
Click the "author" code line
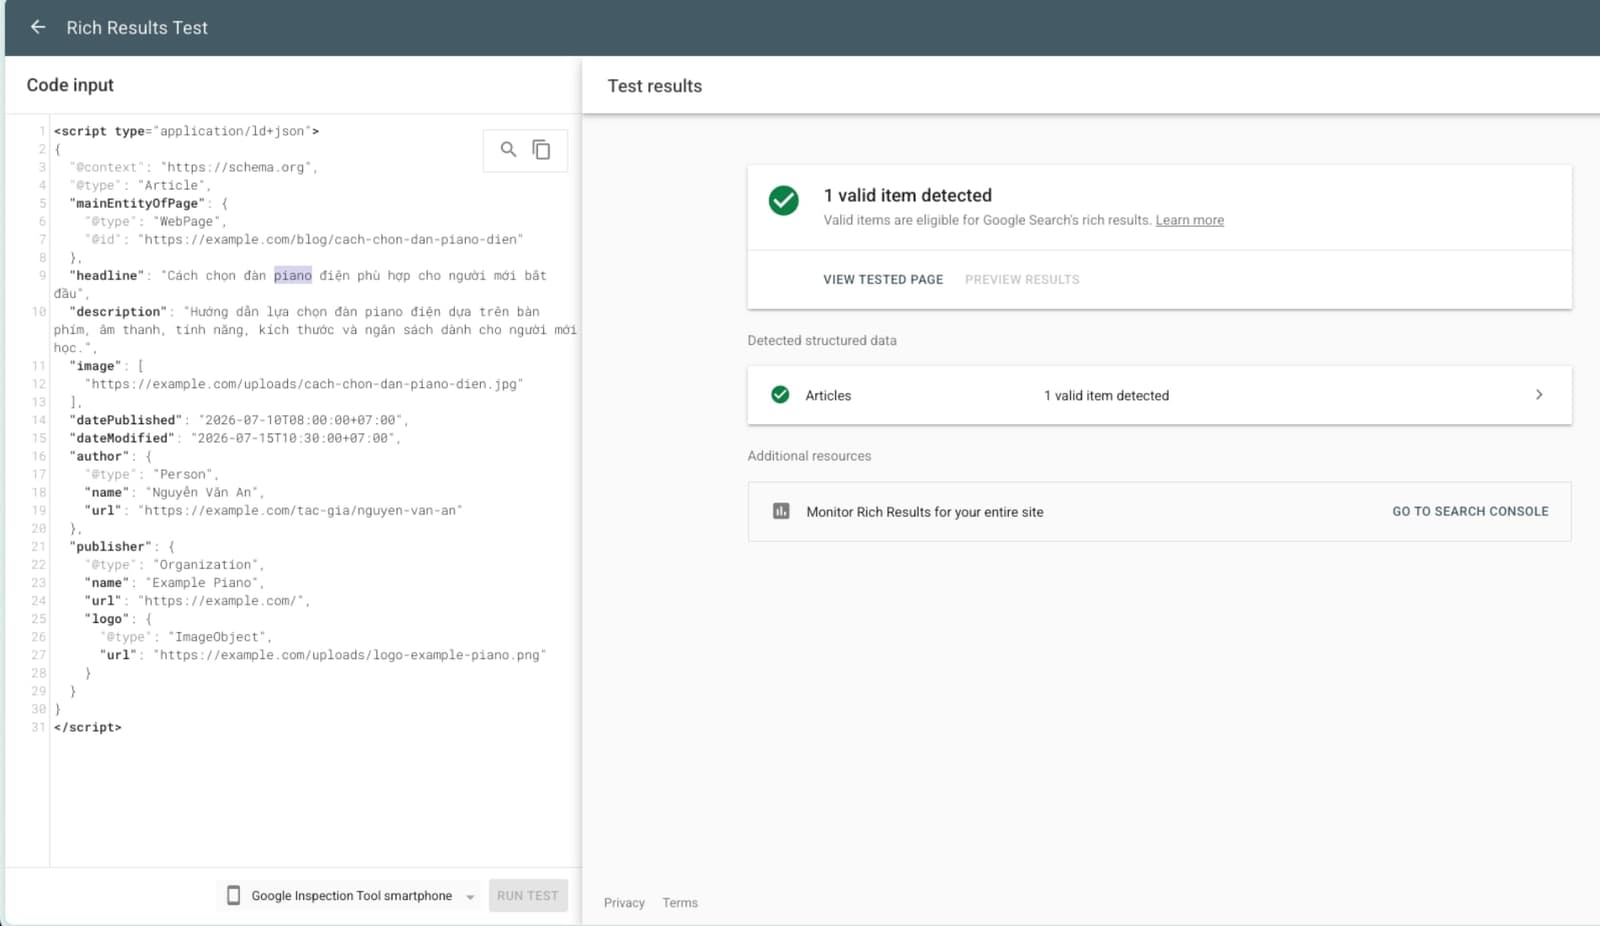pyautogui.click(x=110, y=456)
